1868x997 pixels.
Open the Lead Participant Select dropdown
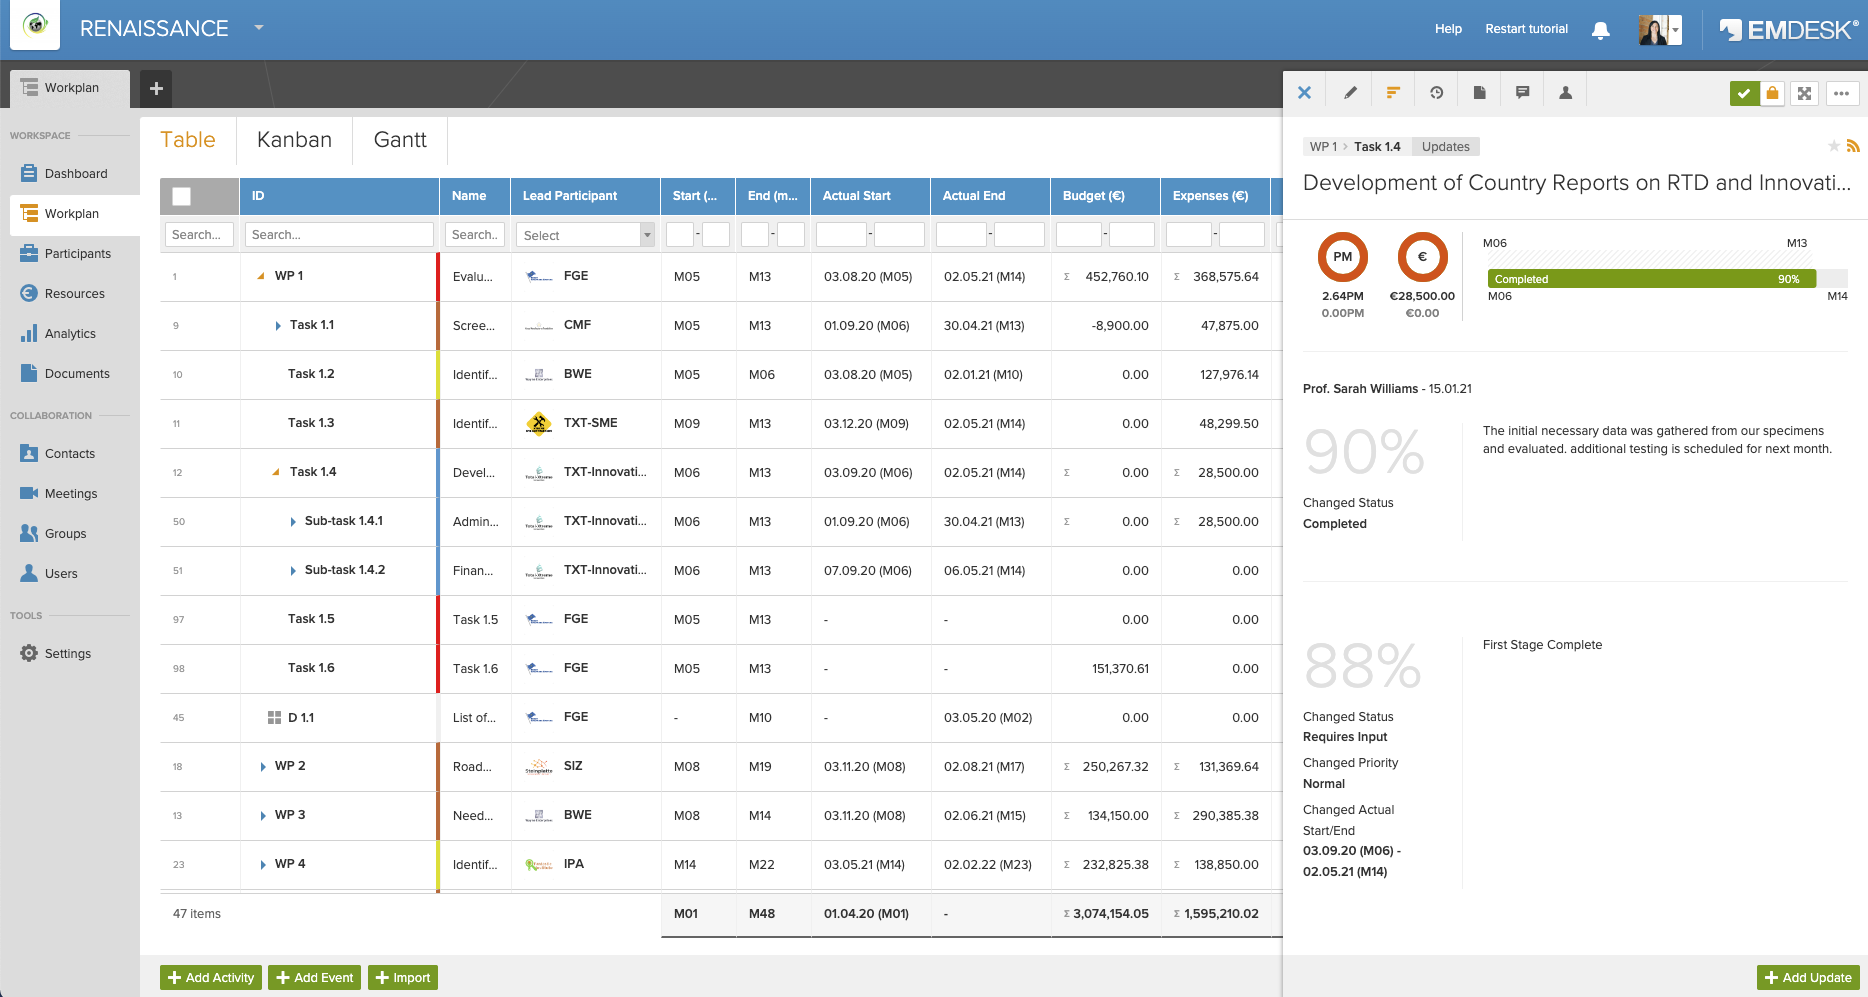pyautogui.click(x=584, y=234)
